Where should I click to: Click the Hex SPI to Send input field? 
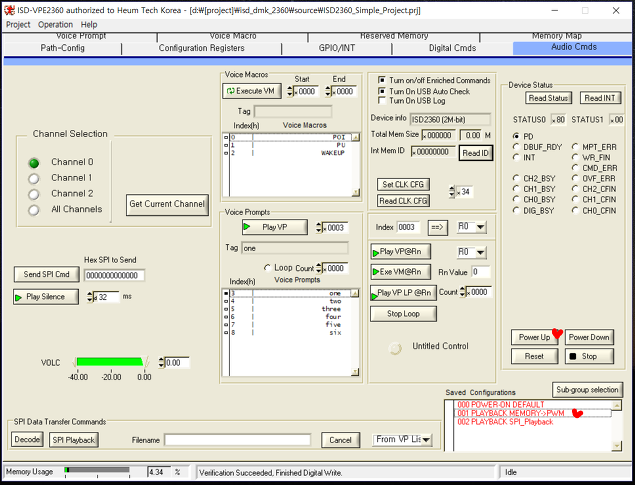click(x=114, y=275)
